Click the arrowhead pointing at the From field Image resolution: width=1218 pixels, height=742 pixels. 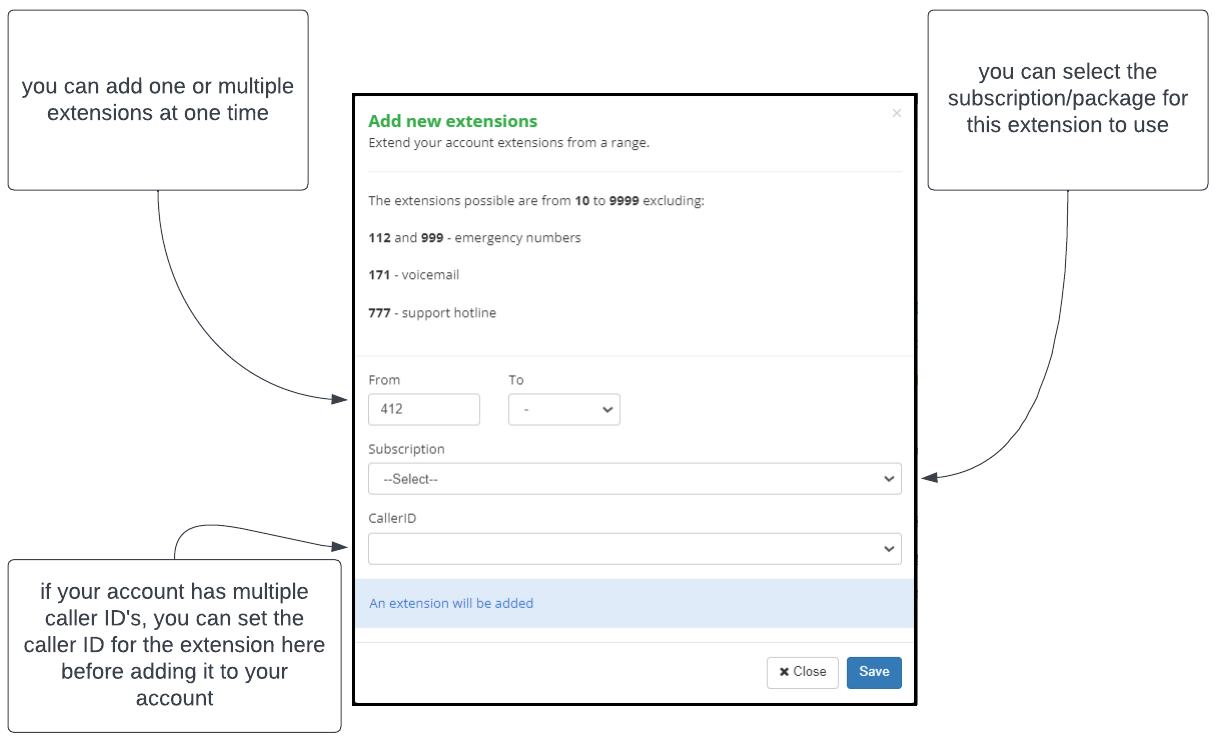339,399
